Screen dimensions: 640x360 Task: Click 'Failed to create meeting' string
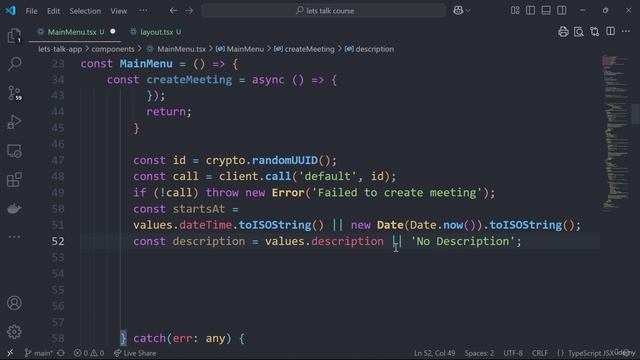coord(397,193)
